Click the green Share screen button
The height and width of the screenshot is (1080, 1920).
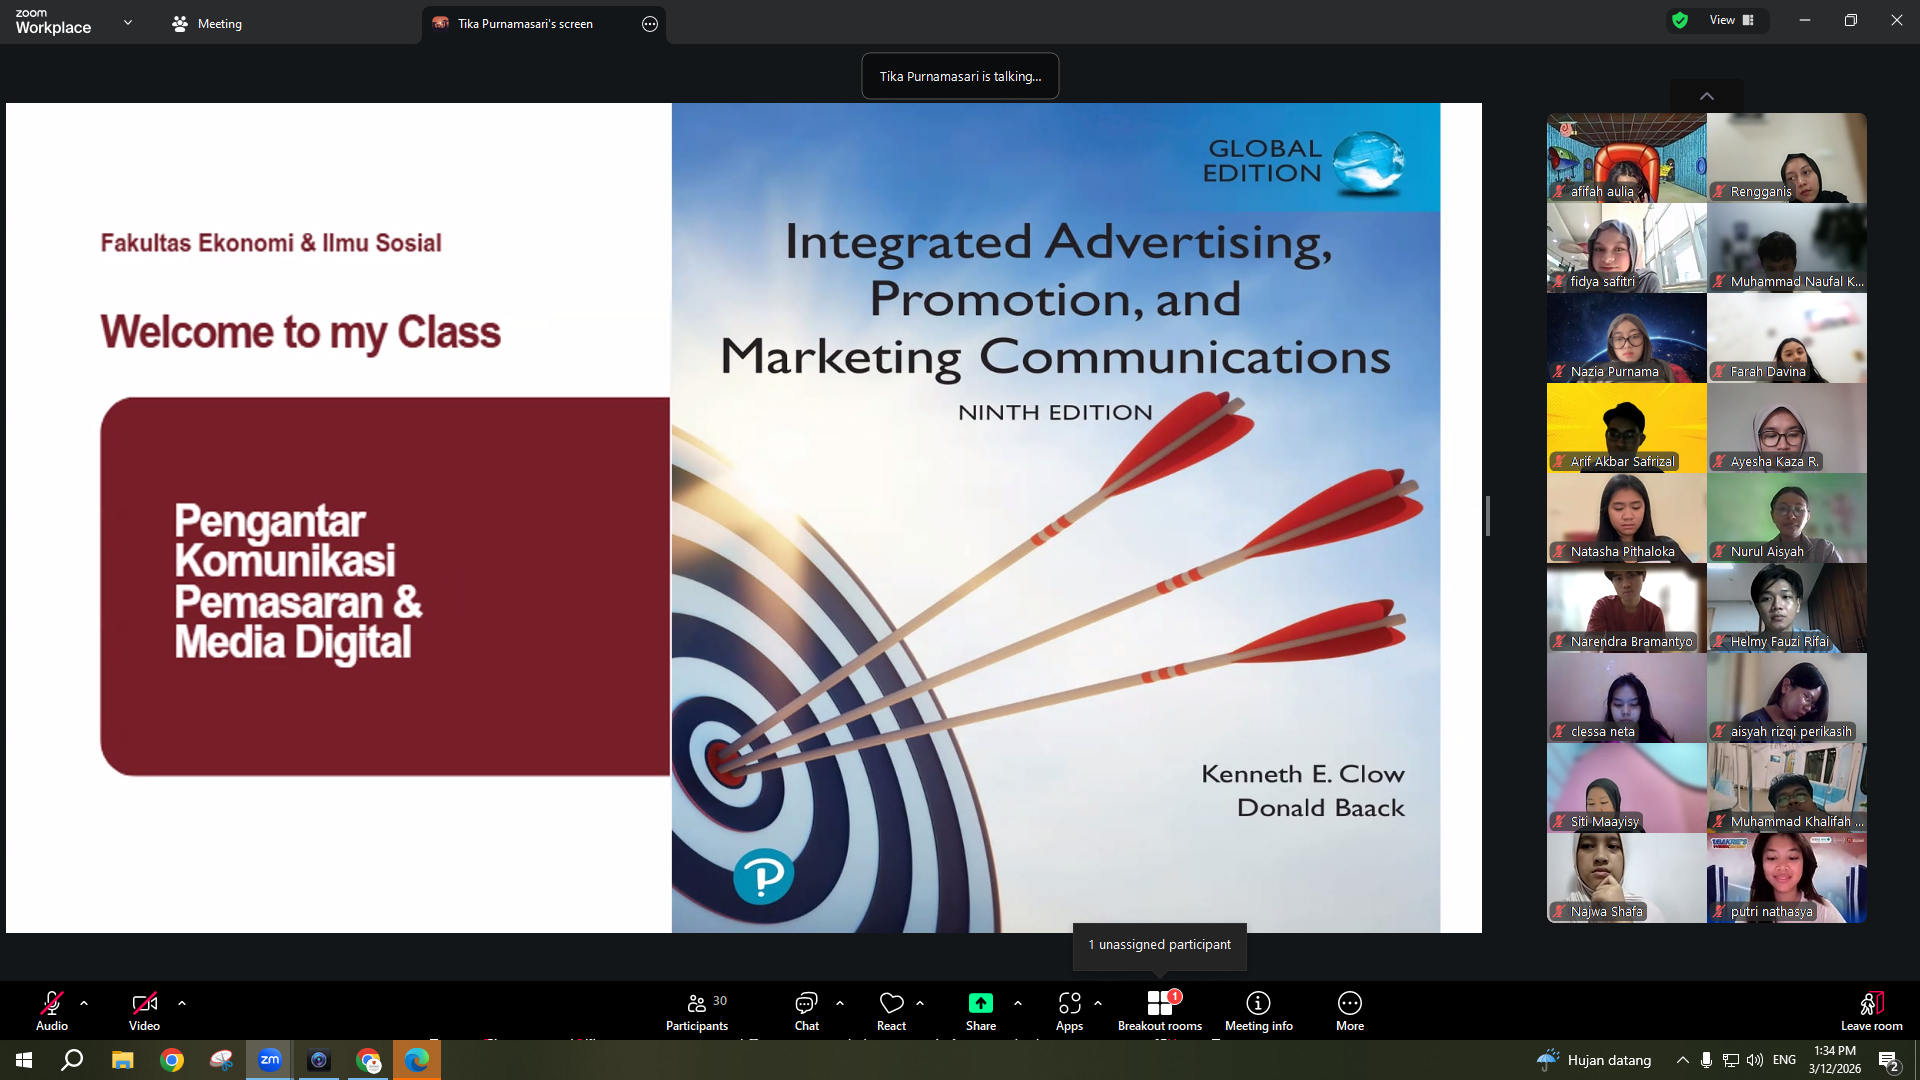[x=981, y=1010]
